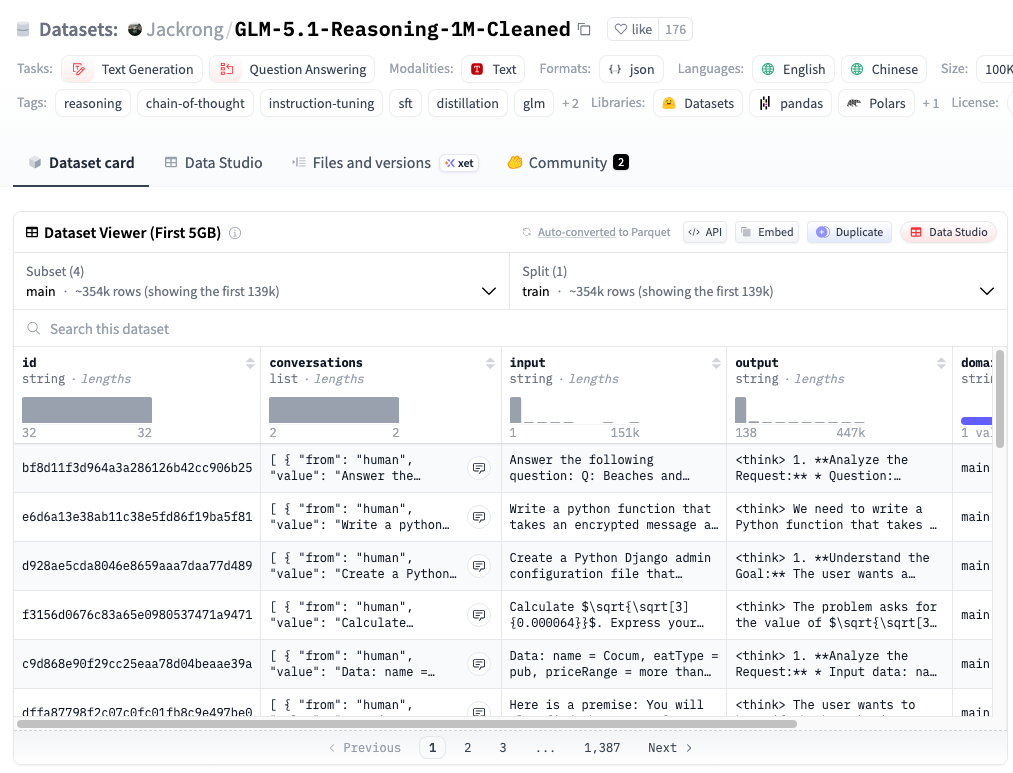This screenshot has width=1013, height=773.
Task: Switch to the Data Studio tab
Action: click(x=213, y=163)
